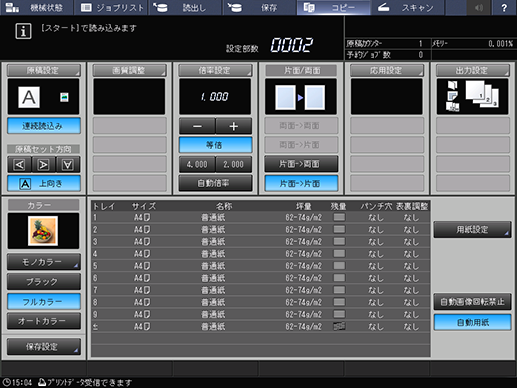The width and height of the screenshot is (517, 388).
Task: Select tray 1 row in paper list
Action: (260, 218)
